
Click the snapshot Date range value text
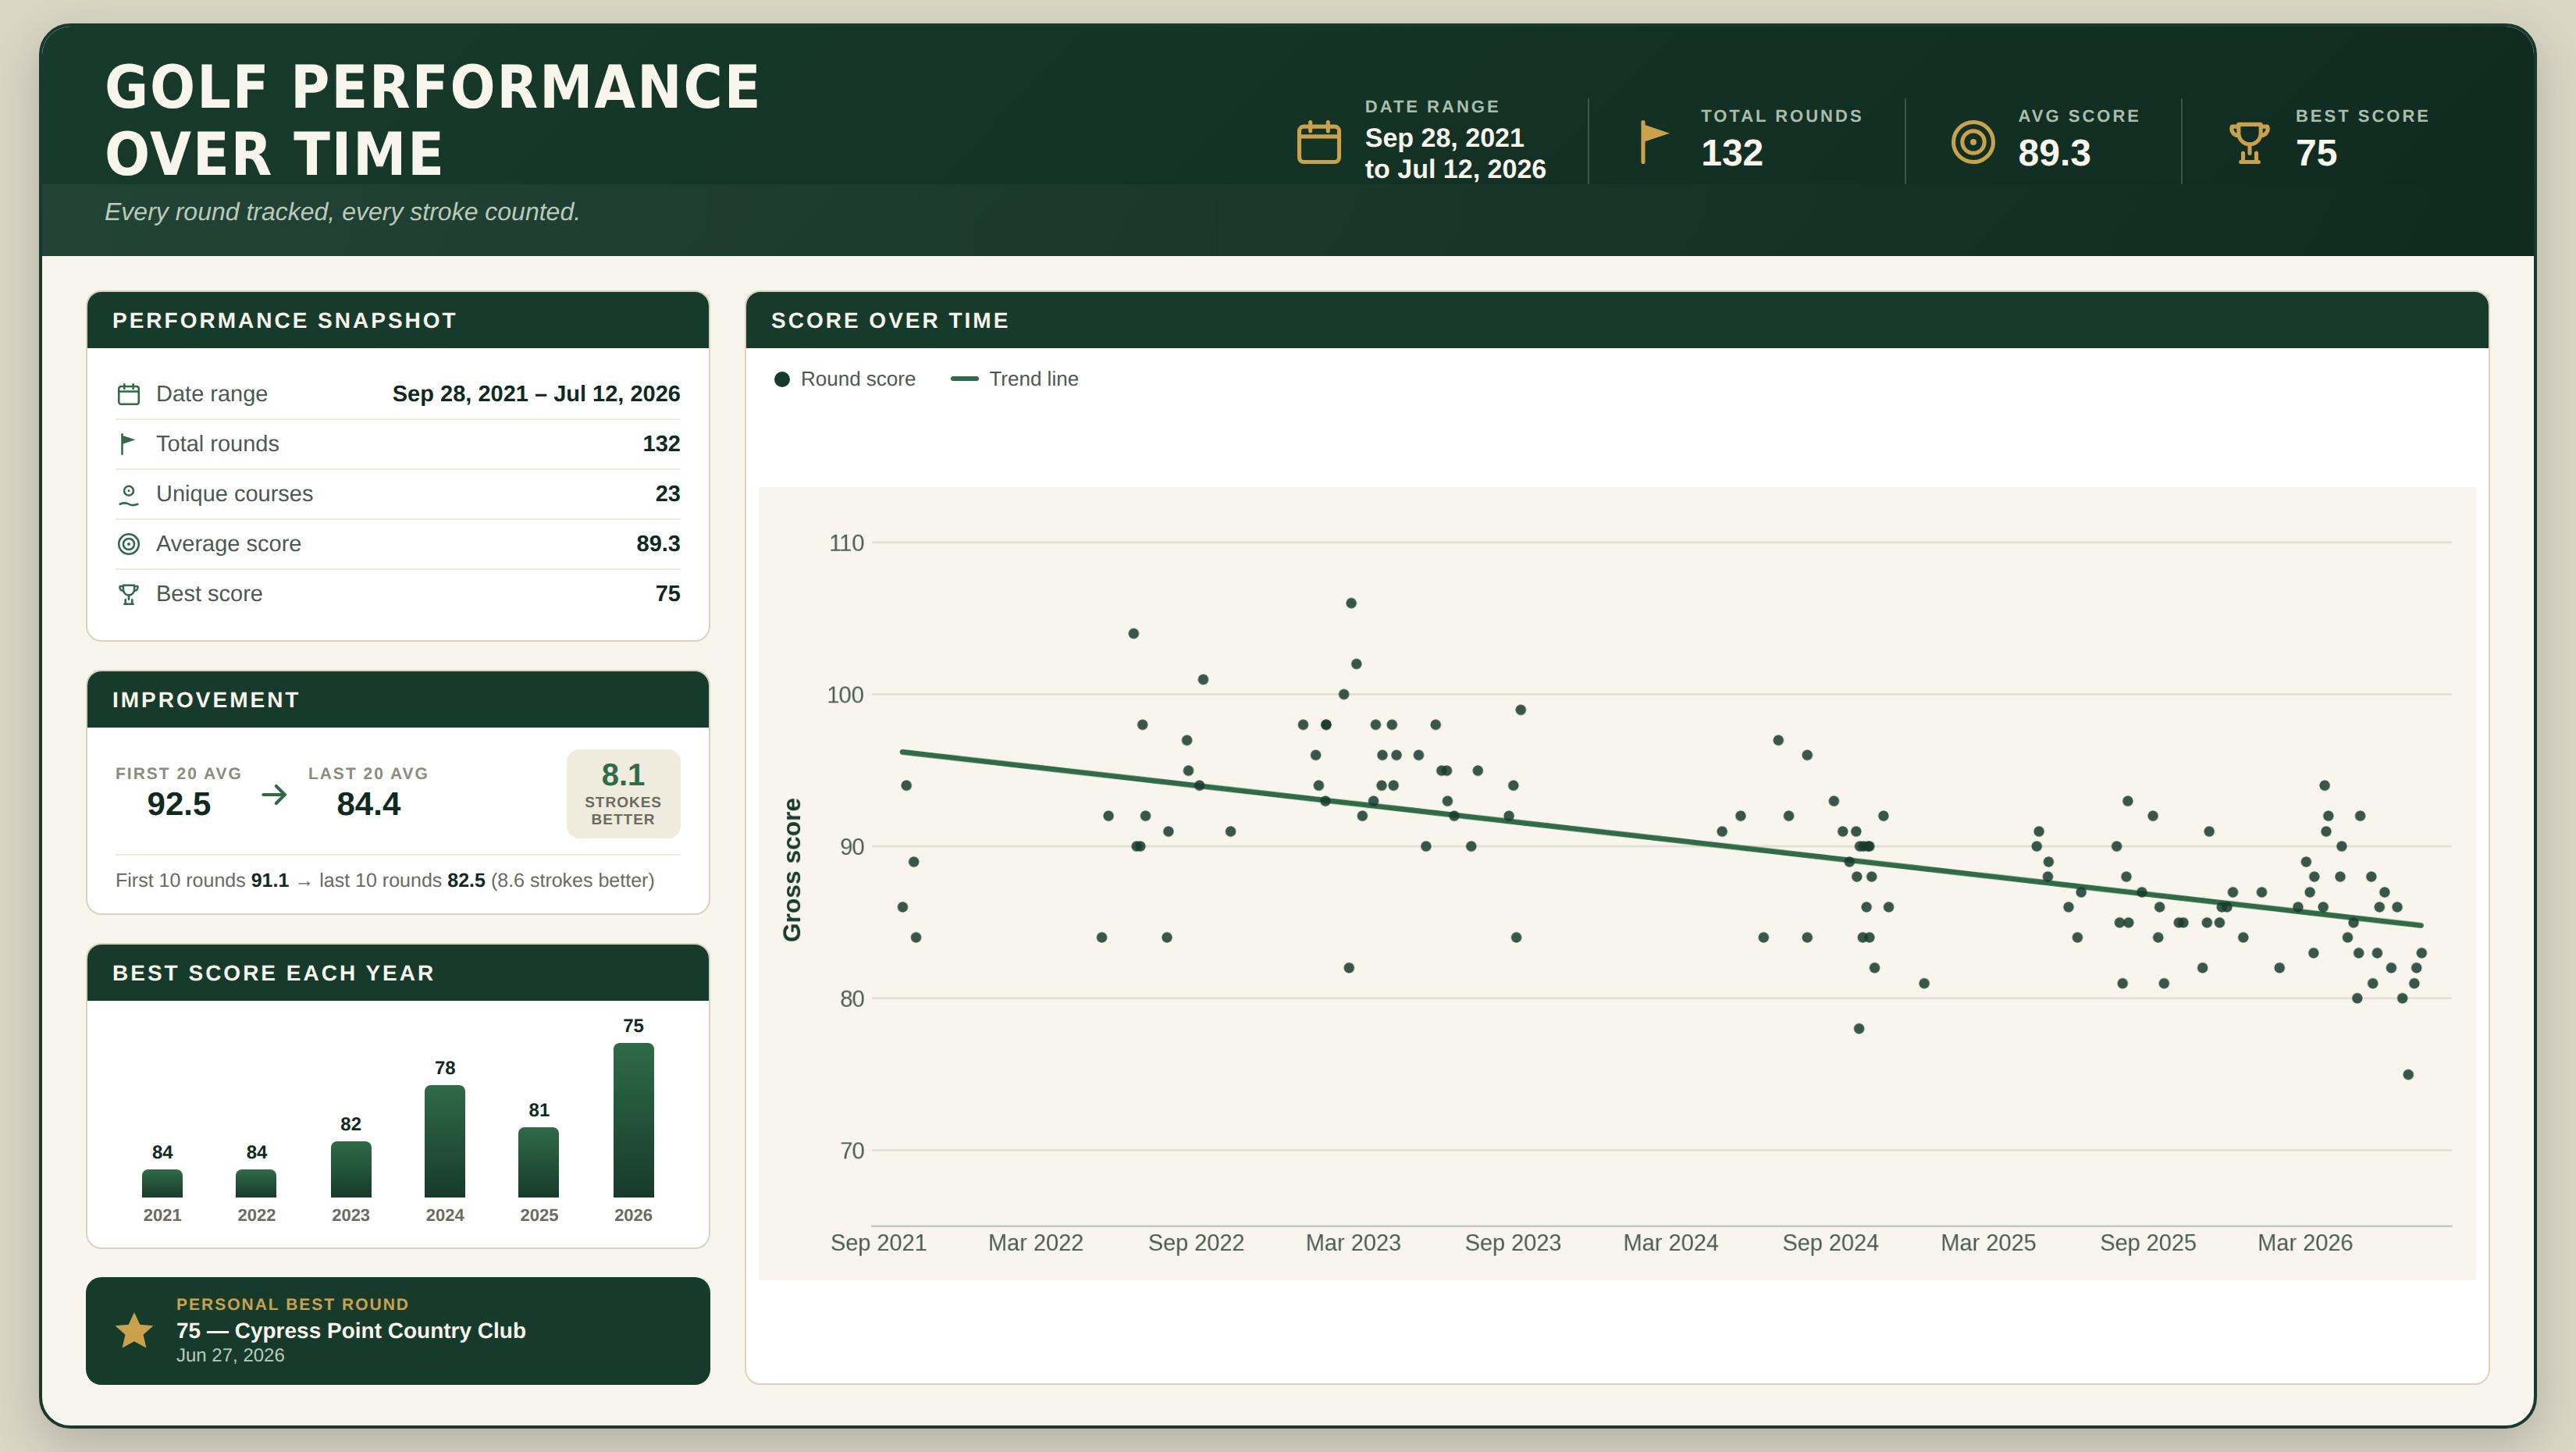536,394
